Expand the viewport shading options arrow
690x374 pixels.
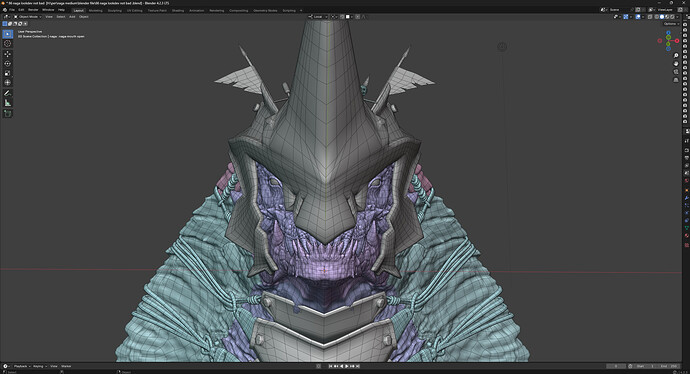coord(678,17)
